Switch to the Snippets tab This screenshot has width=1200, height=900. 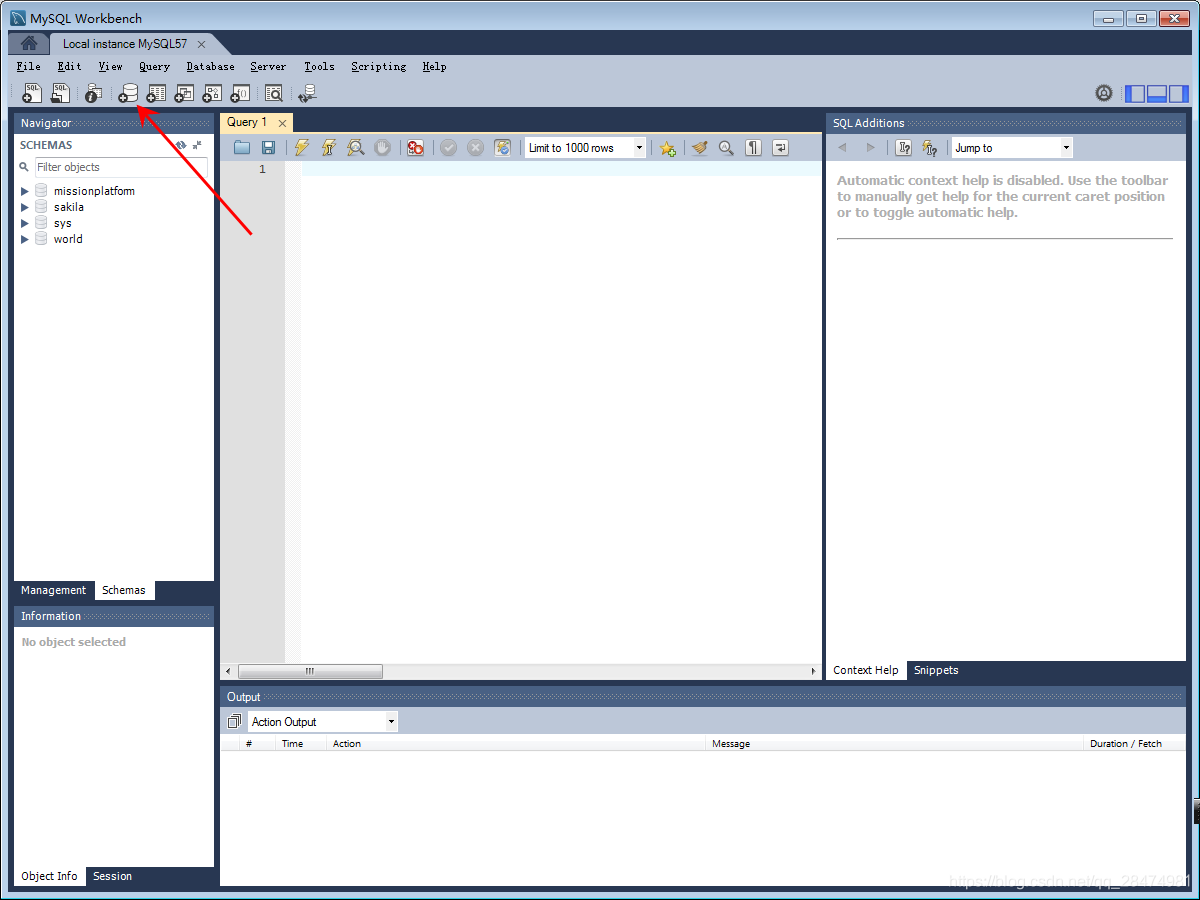click(936, 670)
